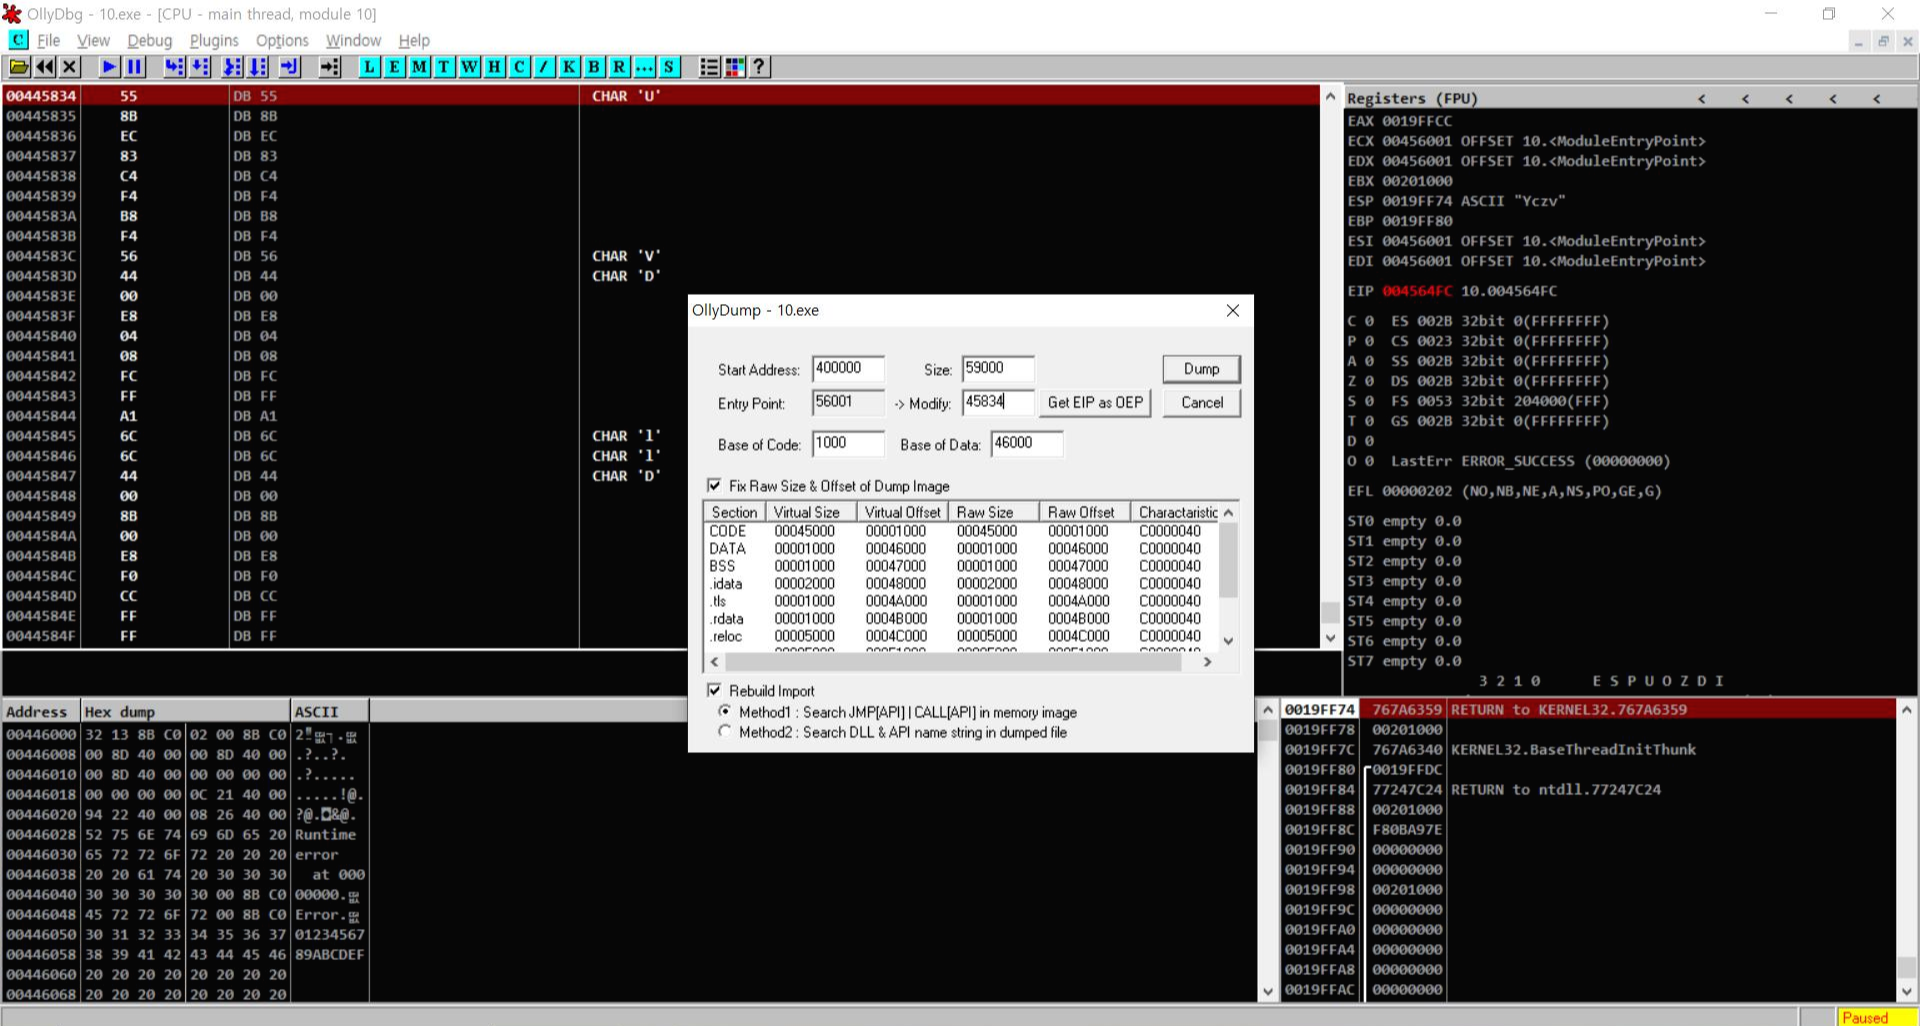Close the debugged program with X icon
This screenshot has height=1026, width=1920.
(x=69, y=67)
